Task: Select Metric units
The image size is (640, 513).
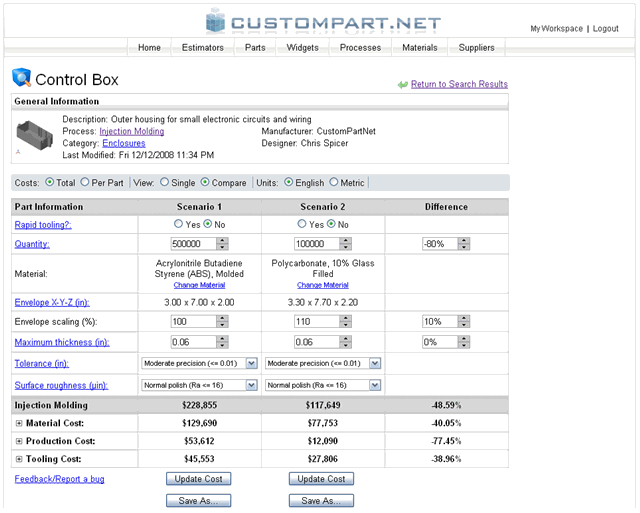Action: point(333,182)
